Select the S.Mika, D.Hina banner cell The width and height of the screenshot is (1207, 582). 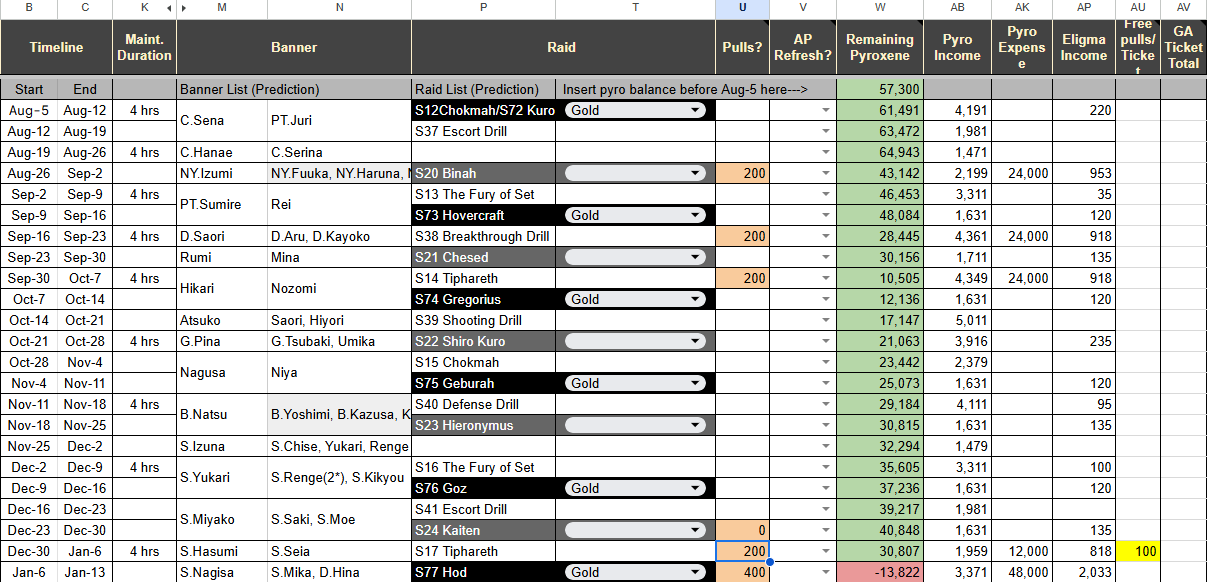tap(339, 572)
